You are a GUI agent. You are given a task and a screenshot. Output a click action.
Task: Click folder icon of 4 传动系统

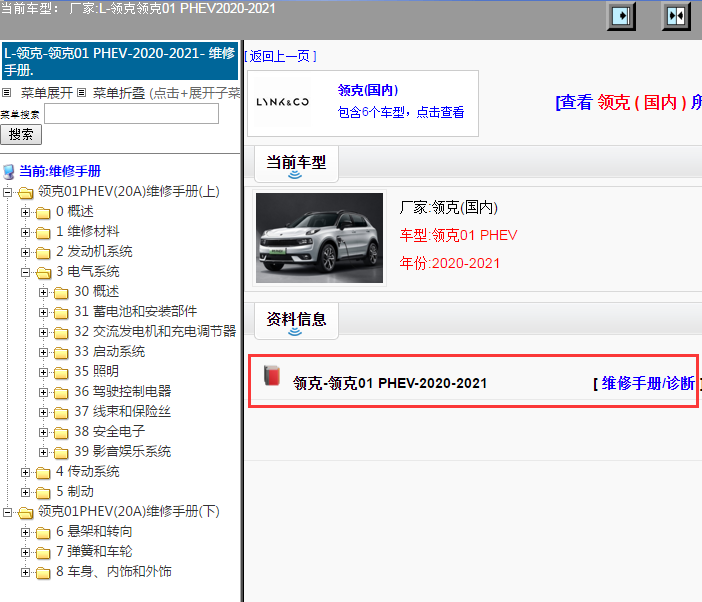(x=43, y=473)
